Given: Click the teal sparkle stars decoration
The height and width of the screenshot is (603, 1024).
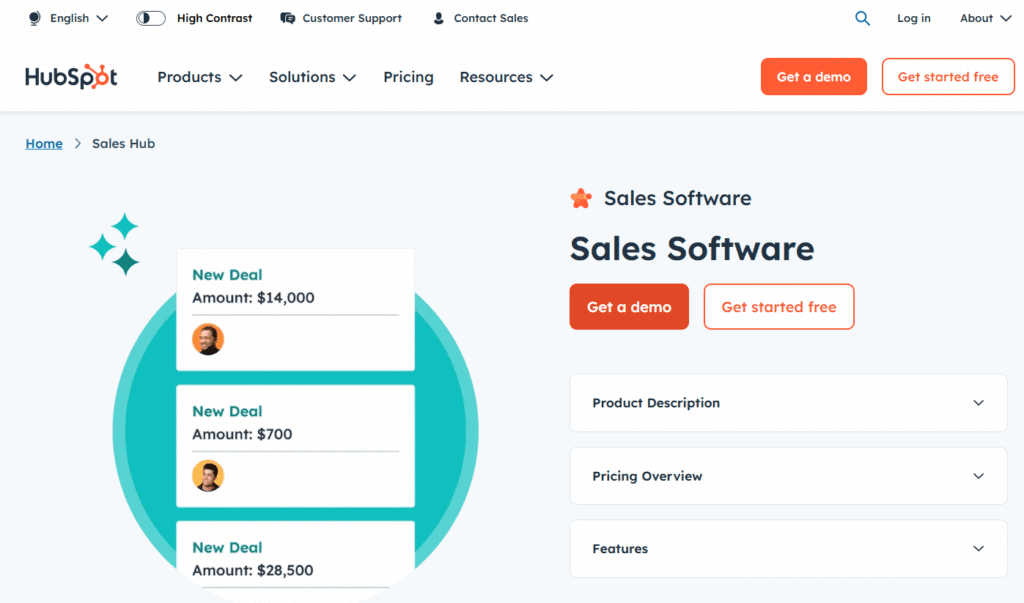Looking at the screenshot, I should [x=115, y=244].
